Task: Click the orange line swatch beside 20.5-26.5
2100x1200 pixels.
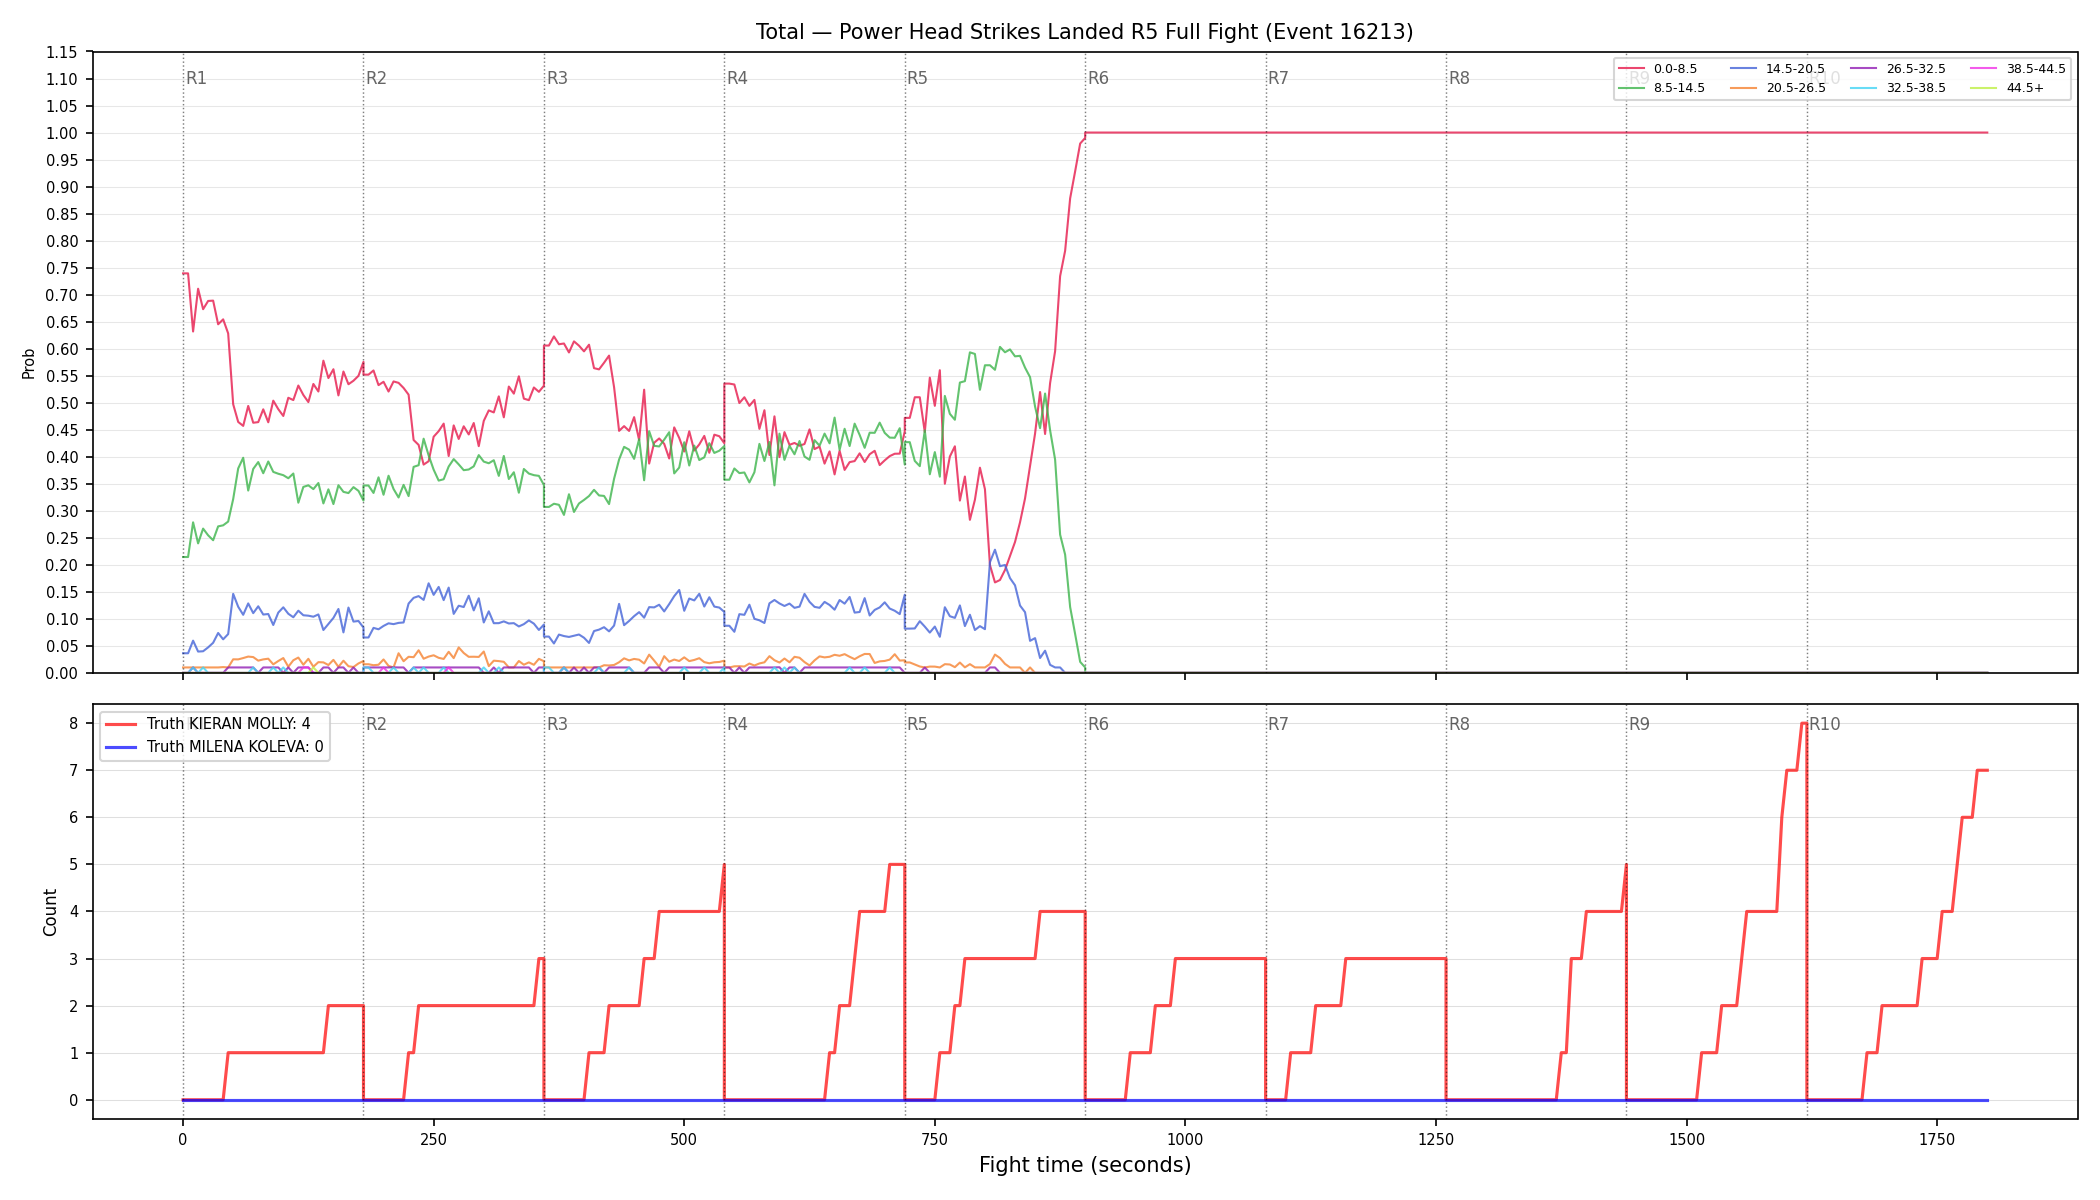Action: click(x=1744, y=88)
